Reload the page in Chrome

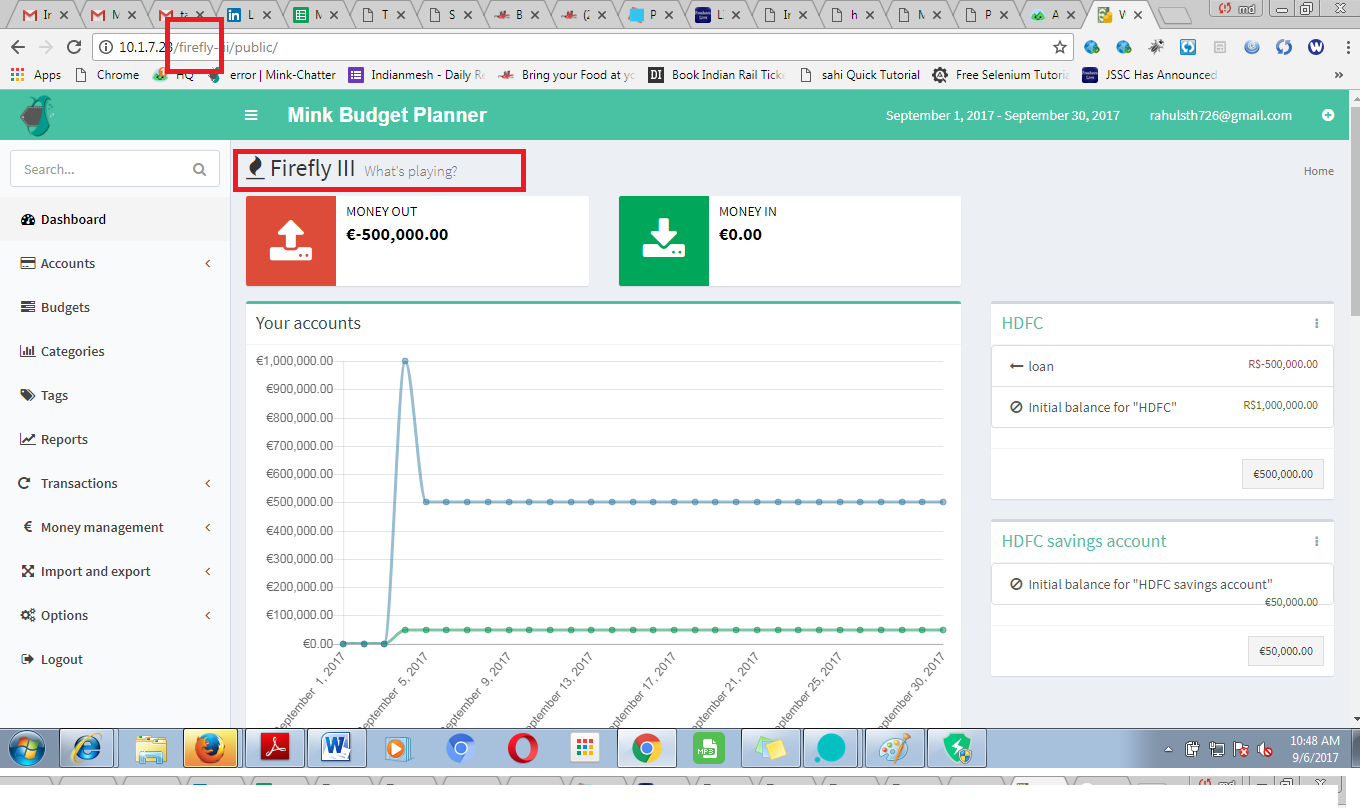tap(73, 47)
